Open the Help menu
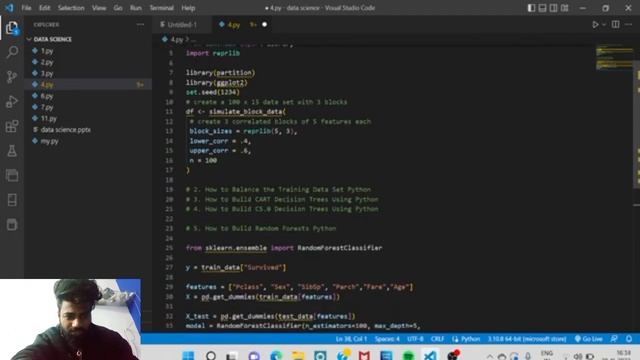Viewport: 640px width, 360px height. (188, 8)
